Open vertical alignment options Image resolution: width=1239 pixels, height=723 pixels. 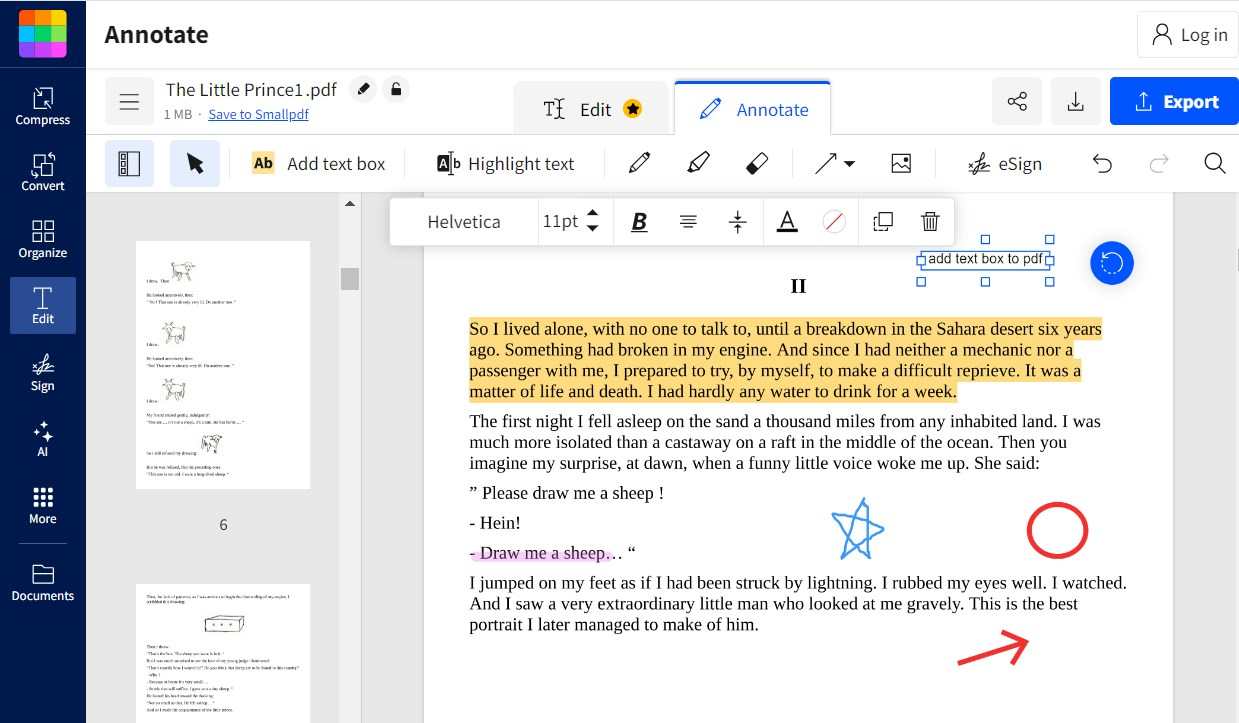738,222
